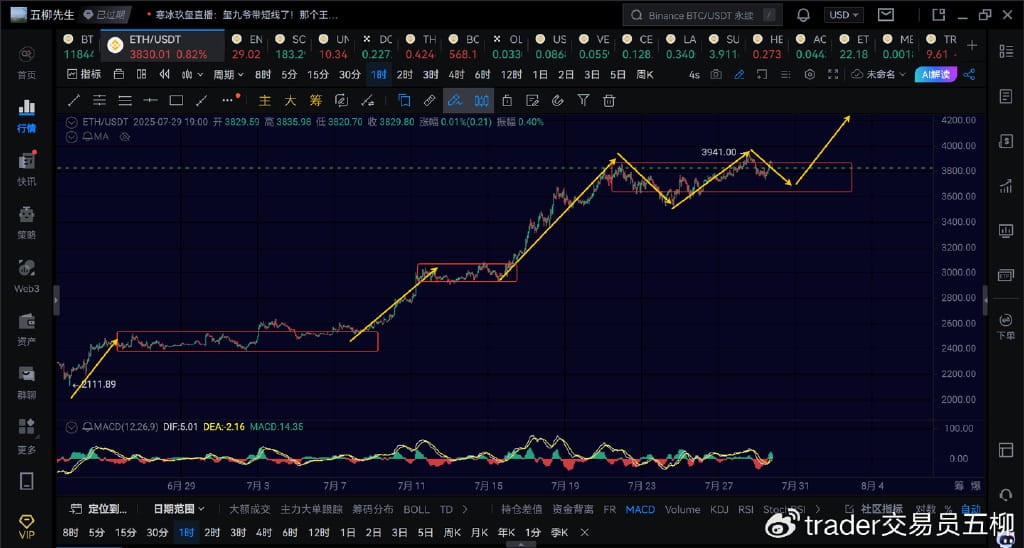Screen dimensions: 1024x548
Task: Open the candlestick chart type dropdown
Action: pyautogui.click(x=192, y=74)
